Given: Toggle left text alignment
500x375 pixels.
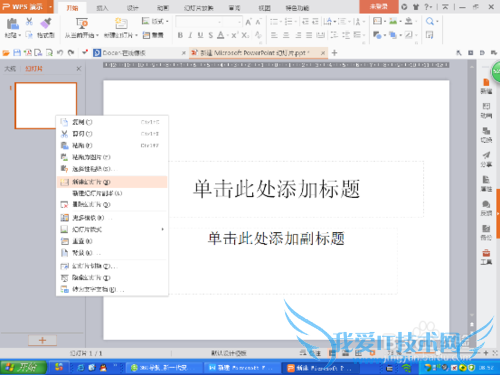Looking at the screenshot, I should (x=274, y=35).
